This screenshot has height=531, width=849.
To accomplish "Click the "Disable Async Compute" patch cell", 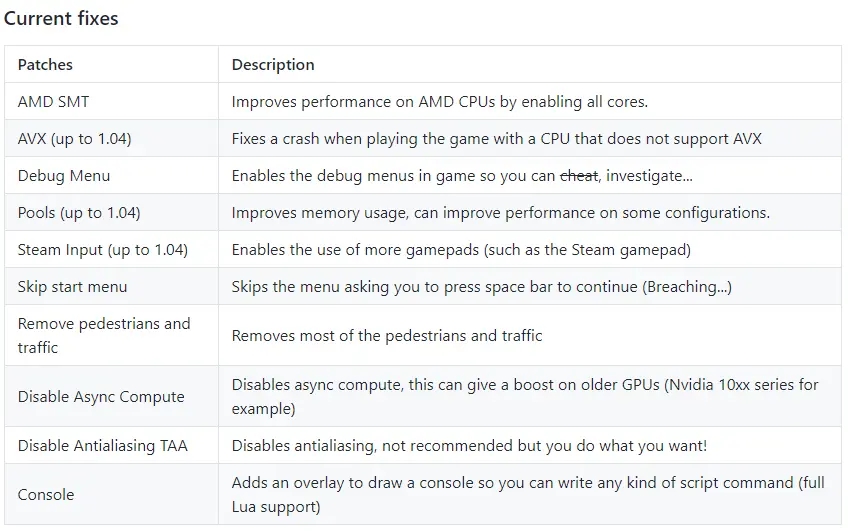I will (101, 396).
